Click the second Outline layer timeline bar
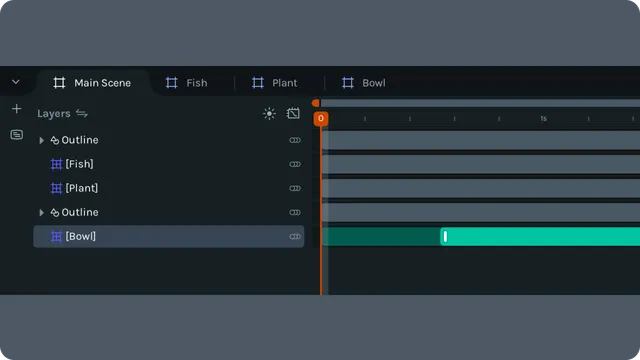 coord(481,213)
